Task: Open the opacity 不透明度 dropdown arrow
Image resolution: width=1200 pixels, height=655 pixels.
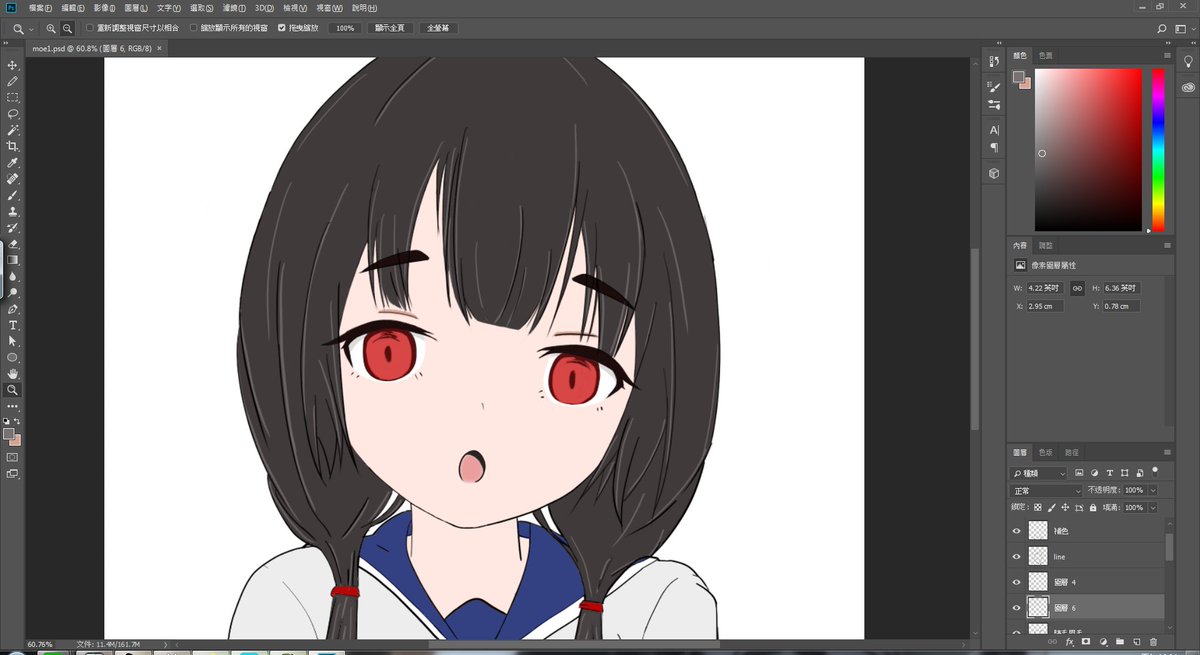Action: 1153,491
